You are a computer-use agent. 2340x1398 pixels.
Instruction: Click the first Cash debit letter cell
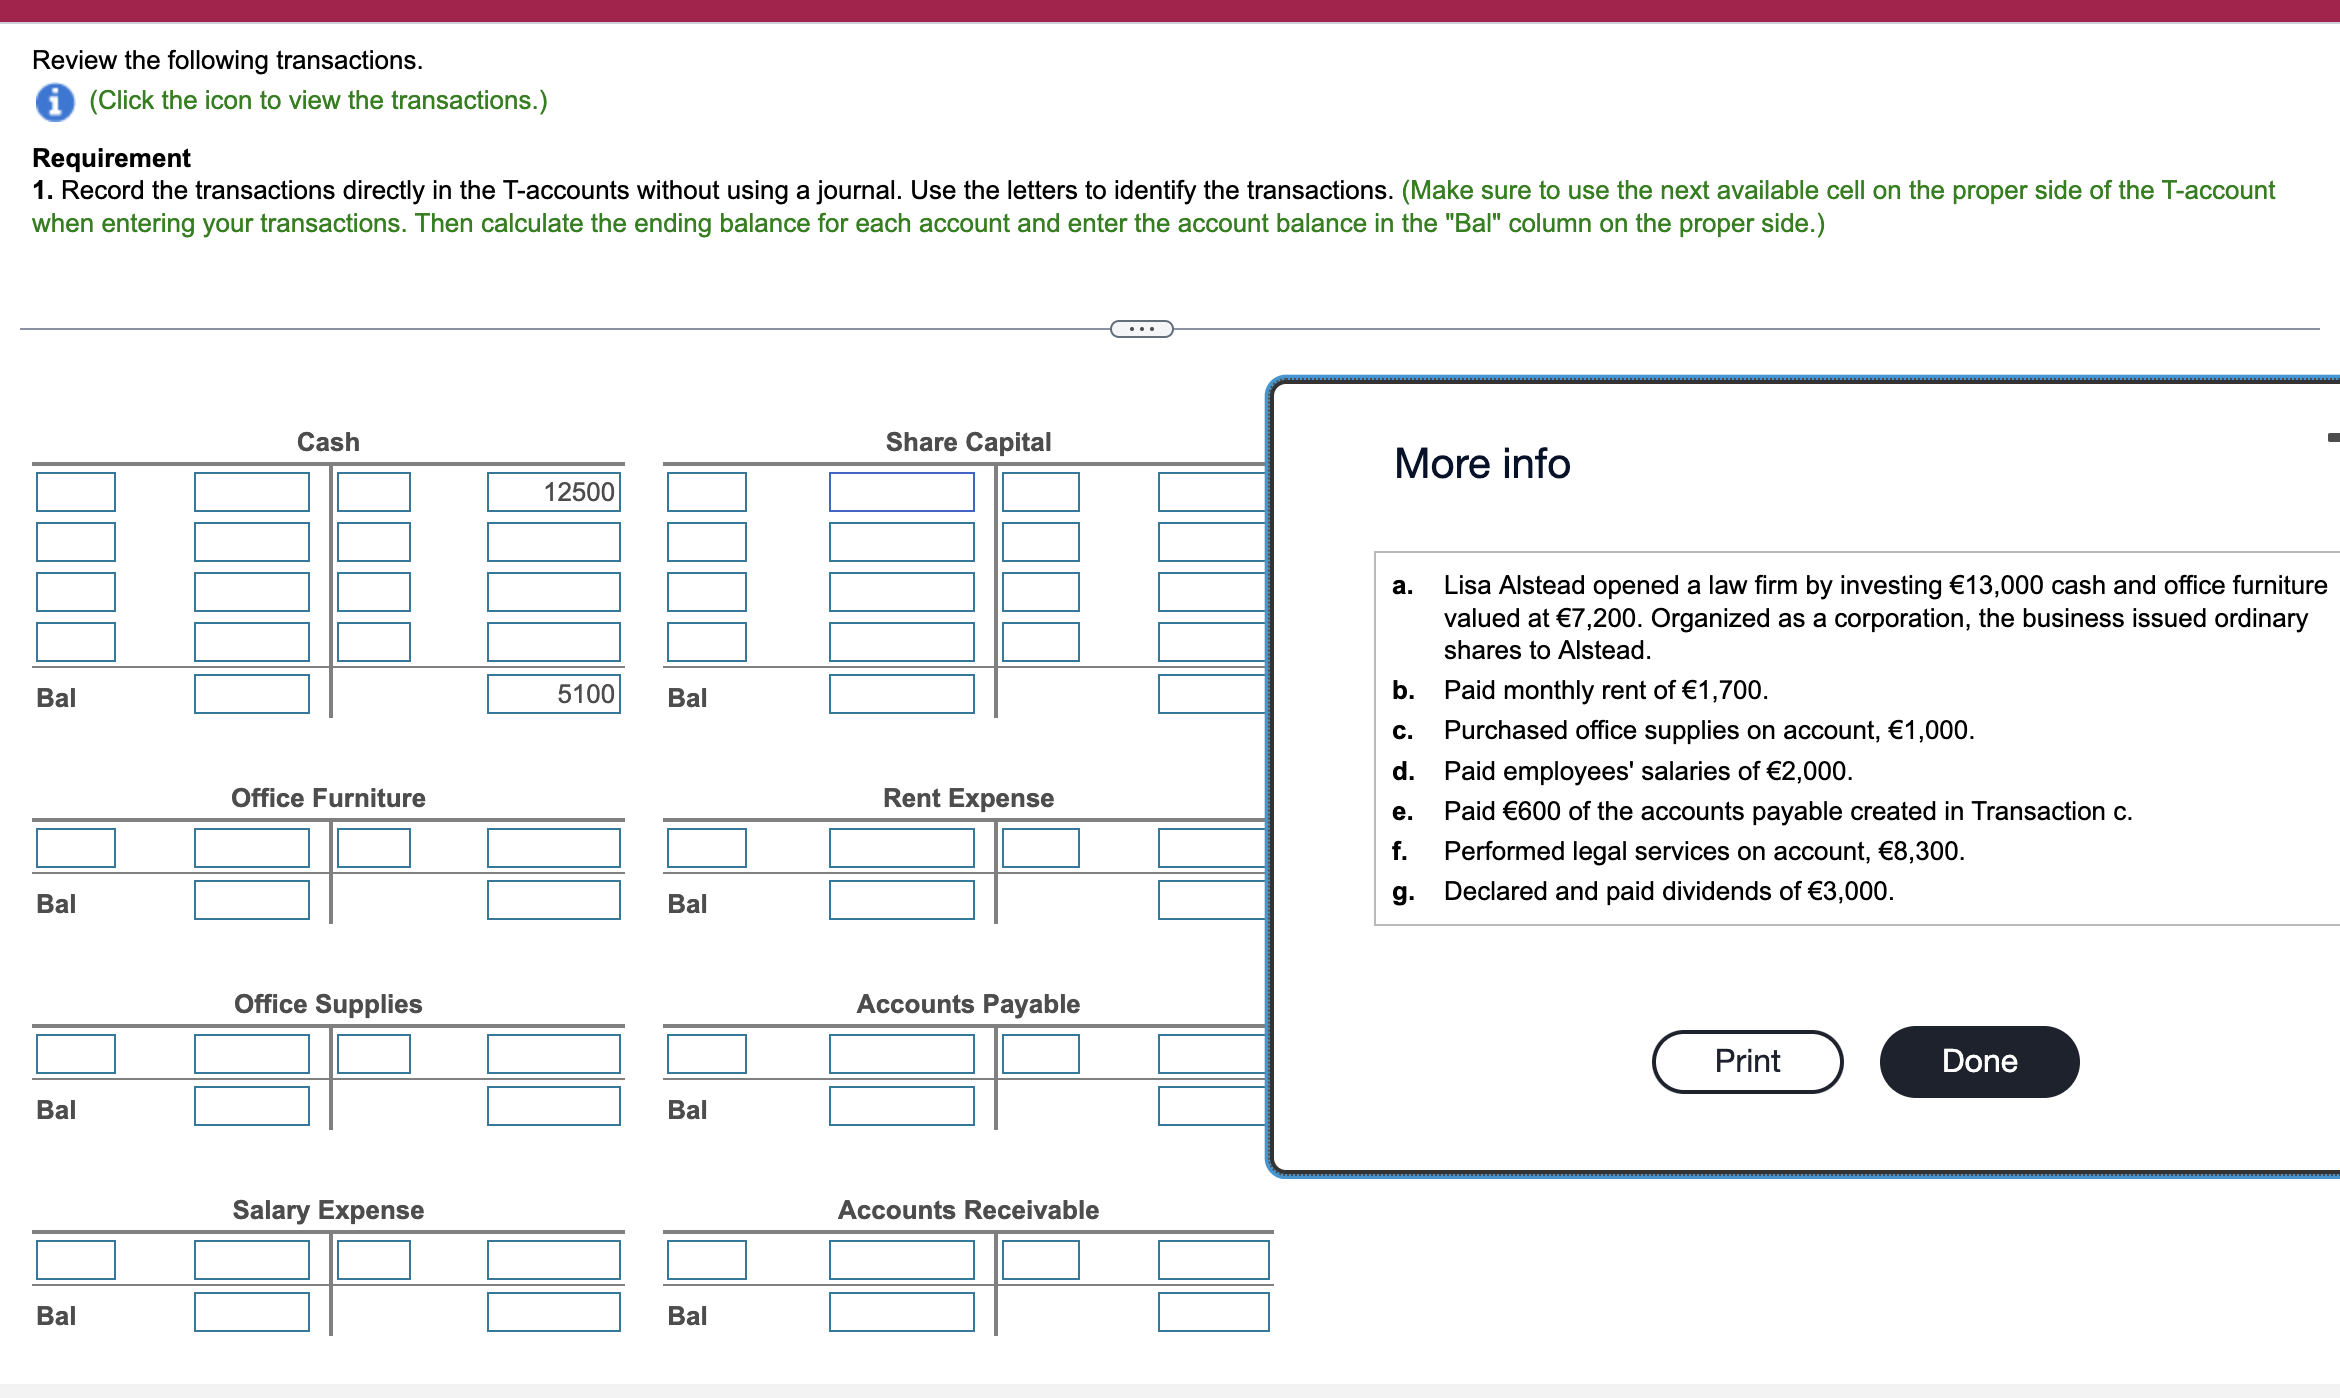pyautogui.click(x=76, y=492)
